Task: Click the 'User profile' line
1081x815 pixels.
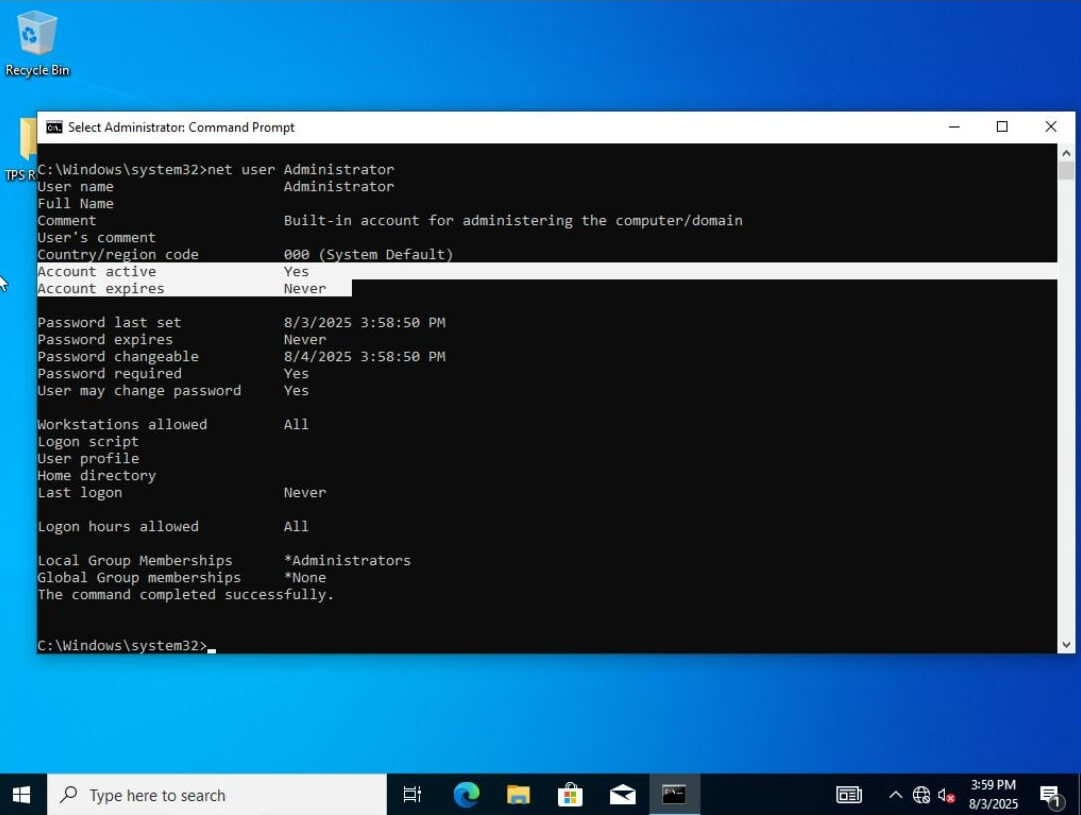Action: [88, 459]
